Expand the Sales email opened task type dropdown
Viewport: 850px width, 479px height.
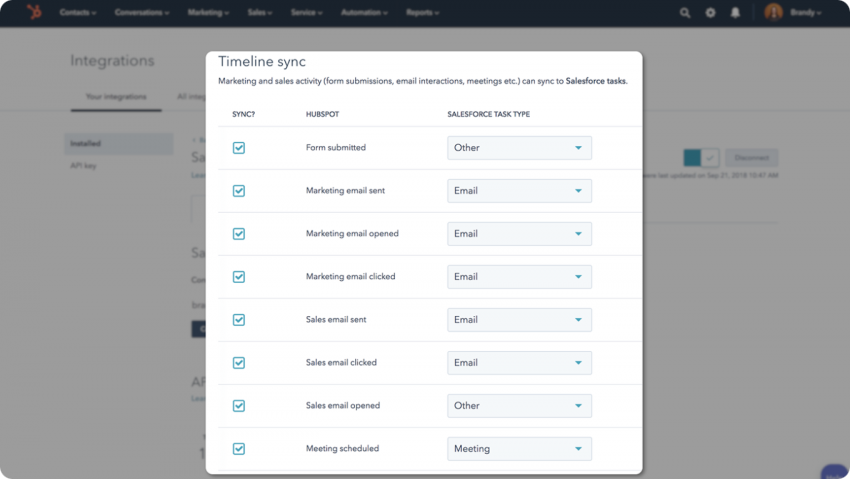519,406
